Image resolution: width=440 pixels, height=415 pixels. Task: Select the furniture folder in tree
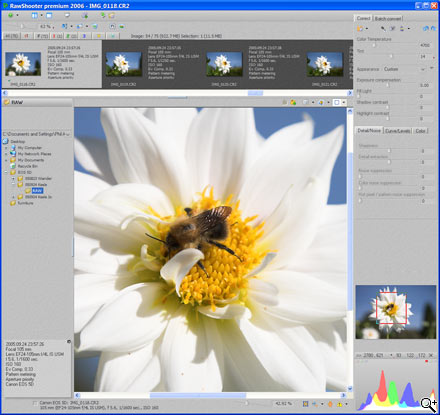click(26, 203)
